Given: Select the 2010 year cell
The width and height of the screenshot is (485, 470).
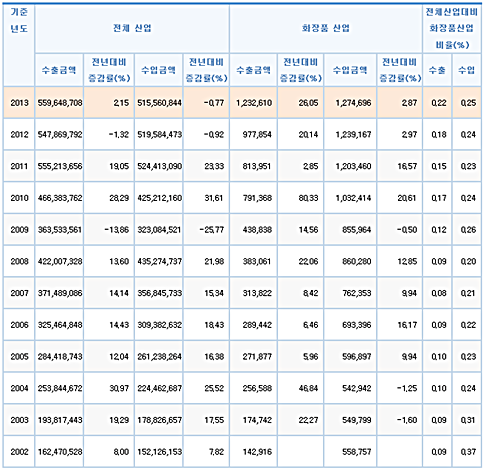Looking at the screenshot, I should 19,198.
